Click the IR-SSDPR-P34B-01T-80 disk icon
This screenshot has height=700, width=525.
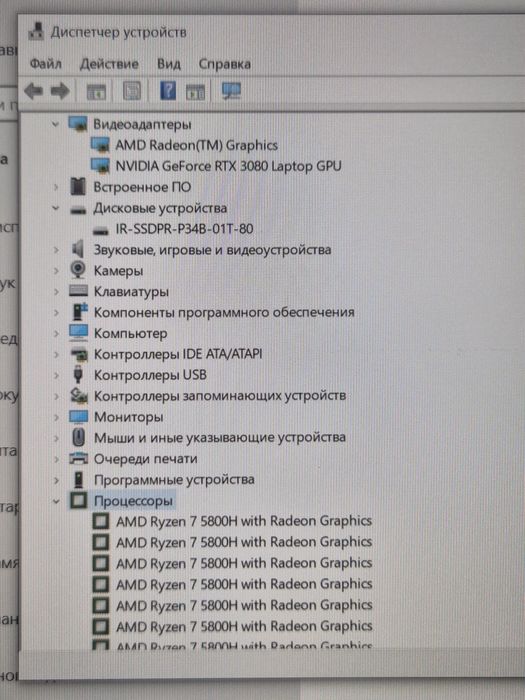(x=100, y=230)
